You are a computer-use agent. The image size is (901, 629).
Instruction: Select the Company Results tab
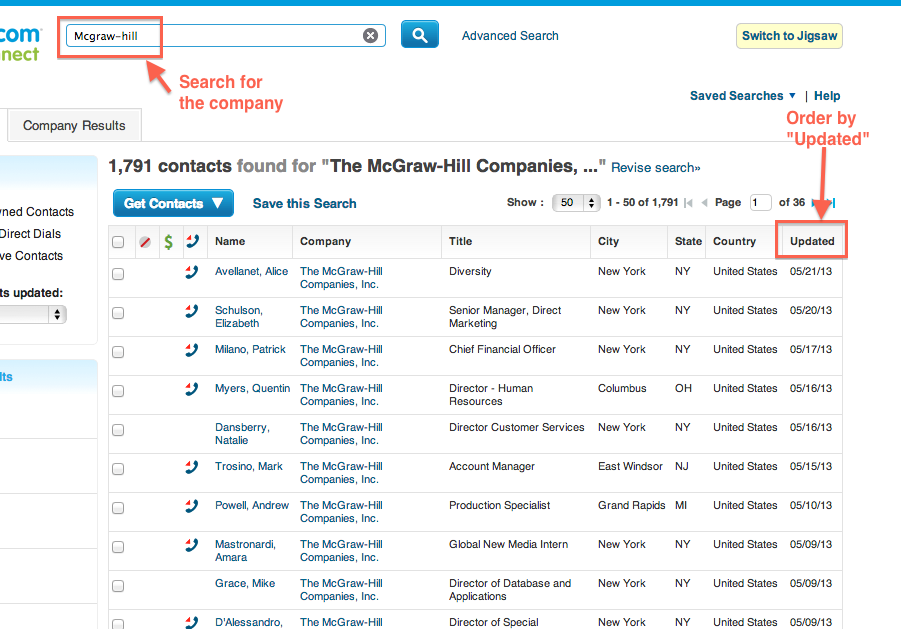coord(74,125)
